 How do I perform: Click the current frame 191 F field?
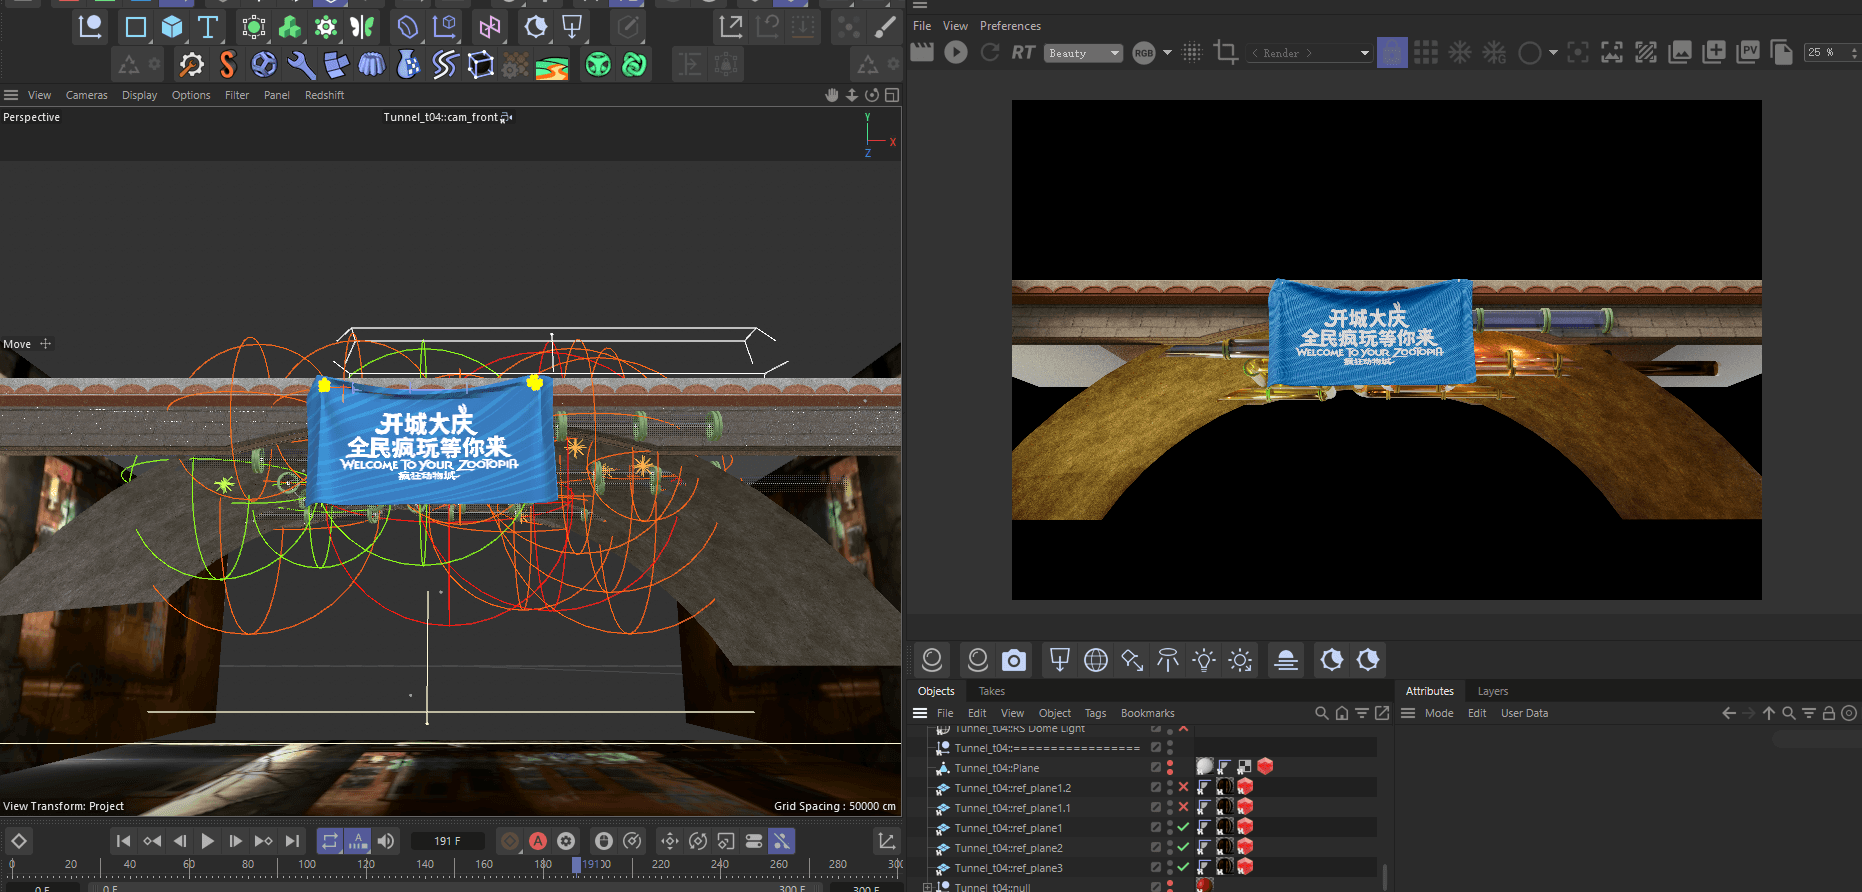[447, 841]
